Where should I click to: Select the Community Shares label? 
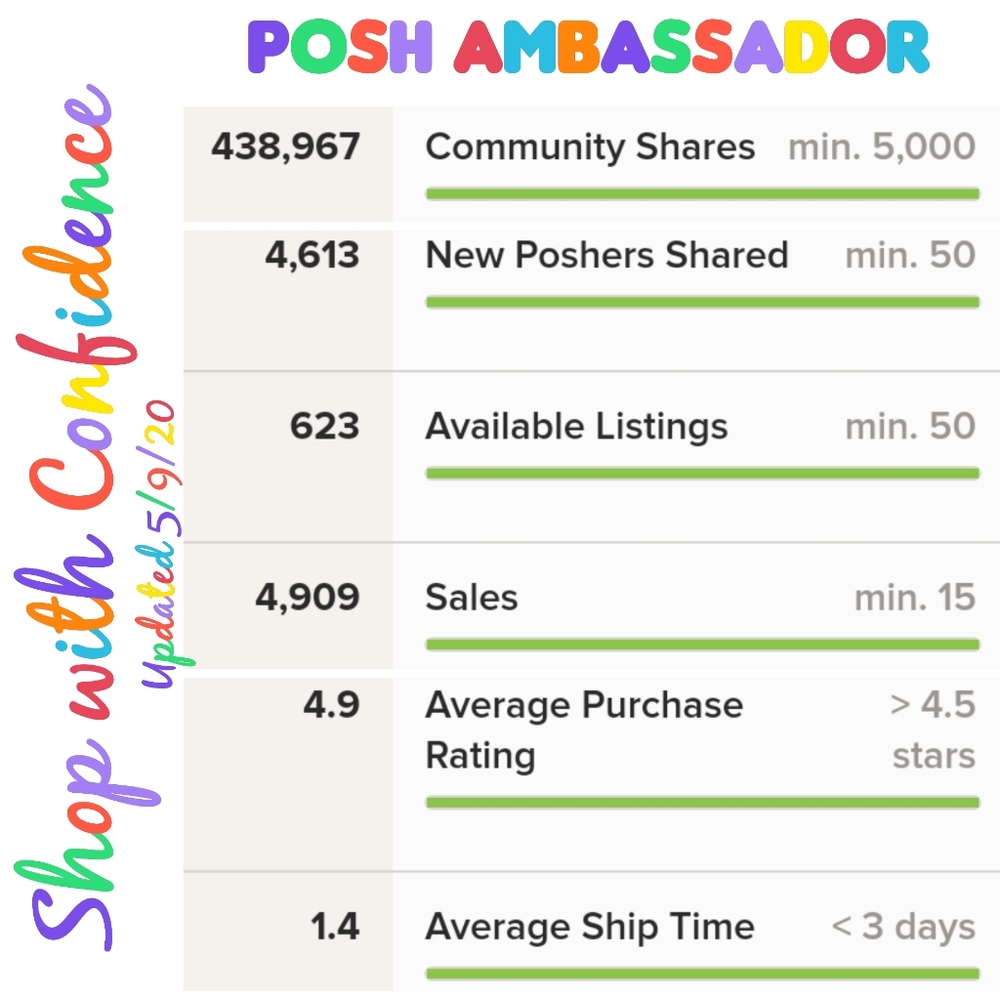[x=590, y=147]
